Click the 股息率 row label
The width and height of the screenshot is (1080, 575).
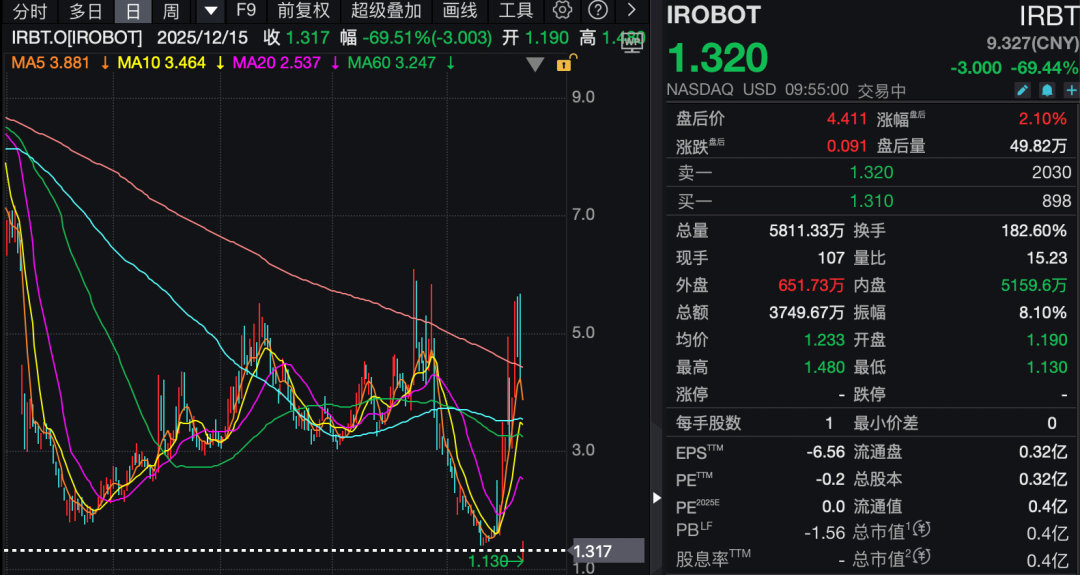point(714,558)
